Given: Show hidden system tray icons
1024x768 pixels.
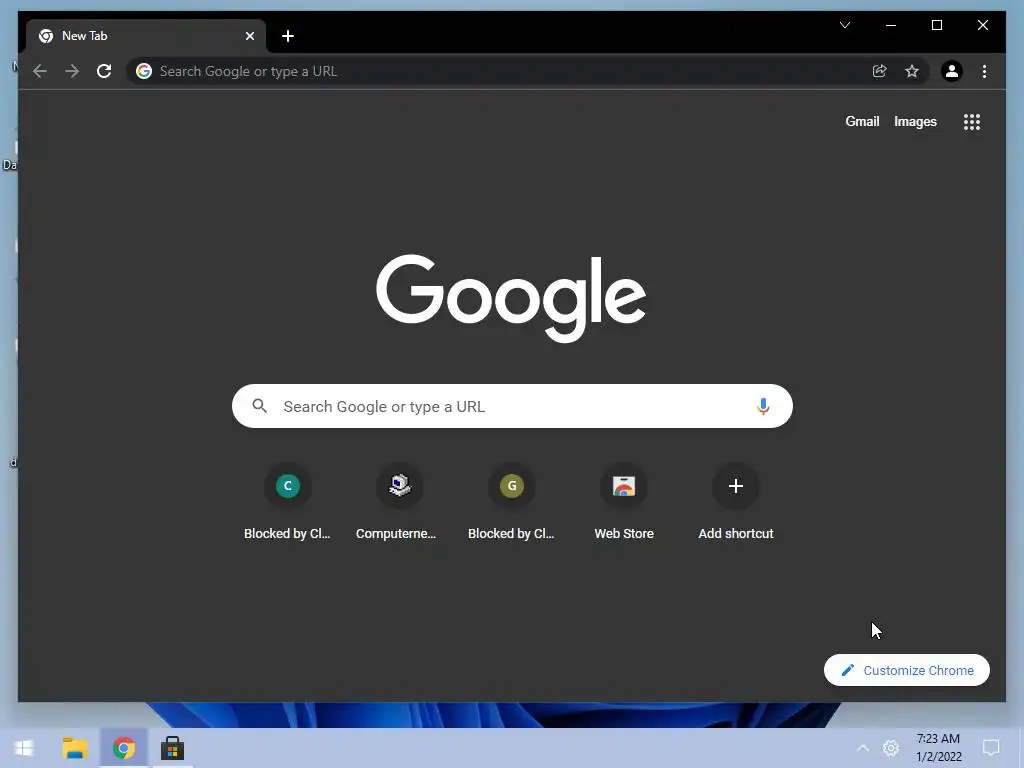Looking at the screenshot, I should (863, 748).
